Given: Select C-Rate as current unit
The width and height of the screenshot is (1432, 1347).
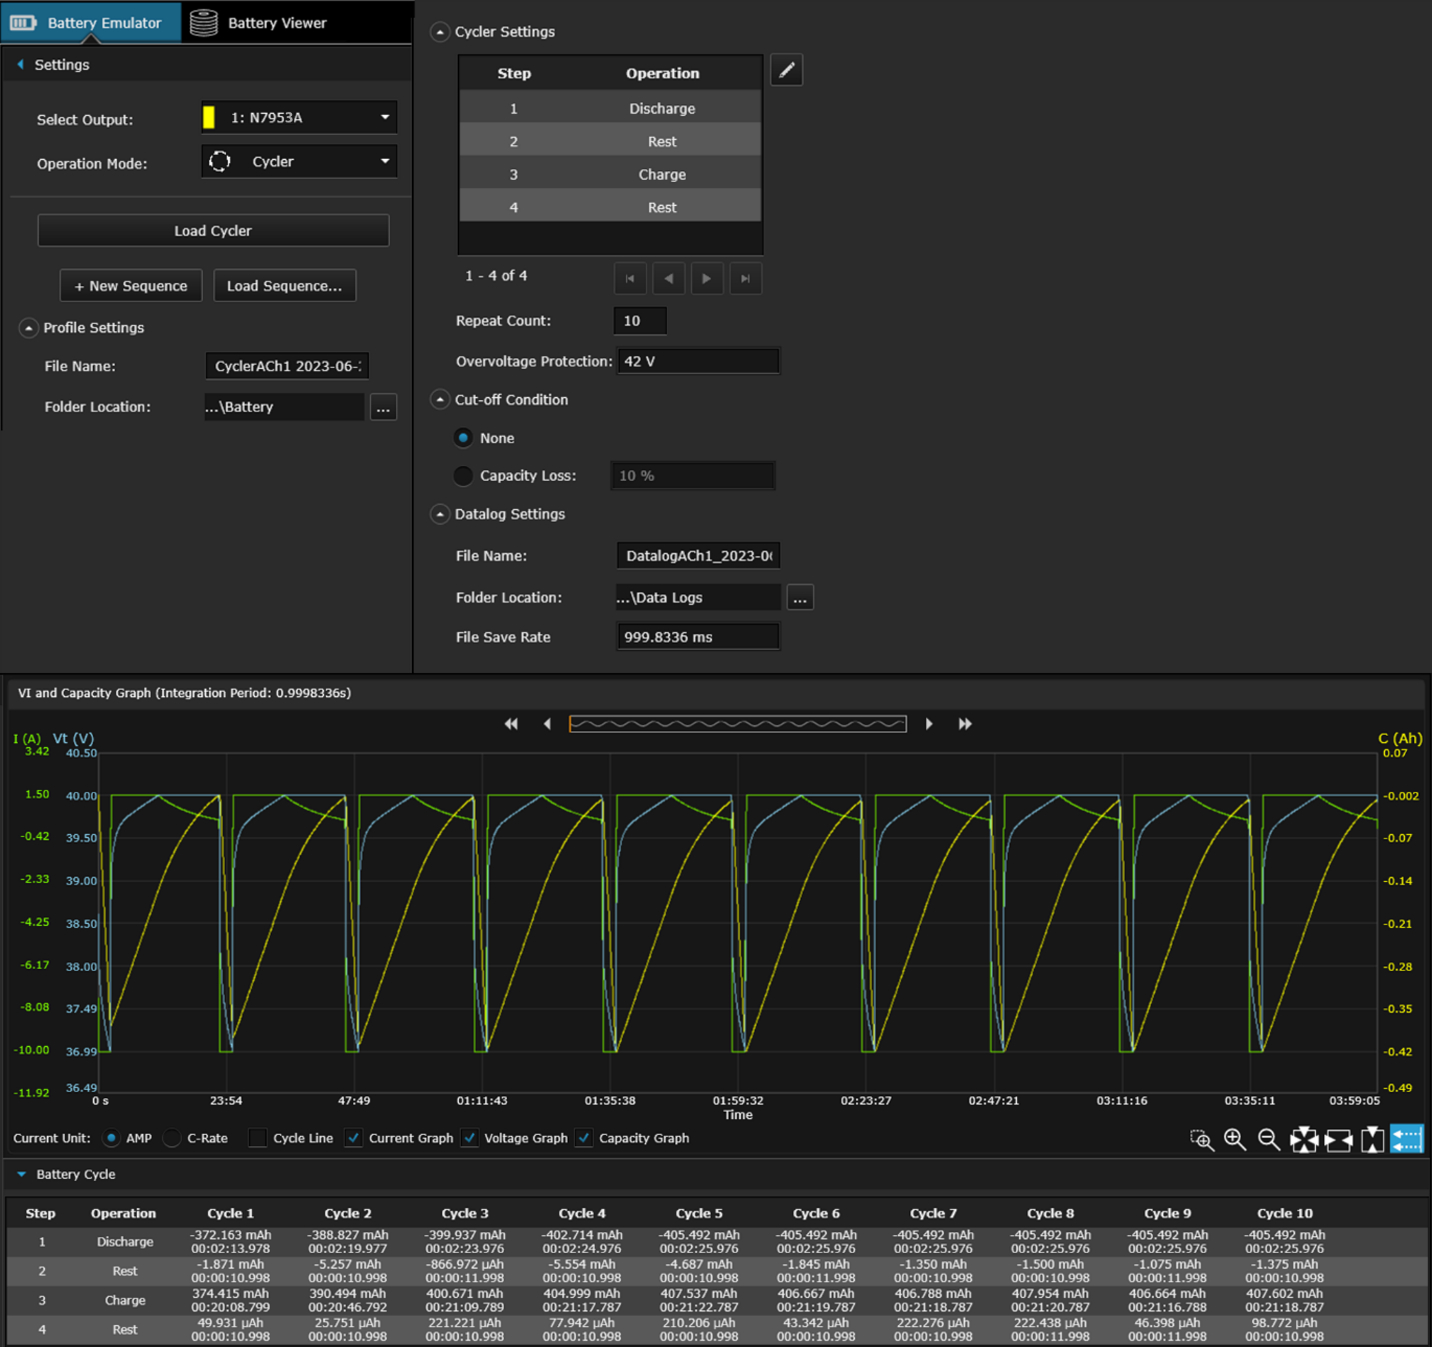Looking at the screenshot, I should click(x=173, y=1138).
